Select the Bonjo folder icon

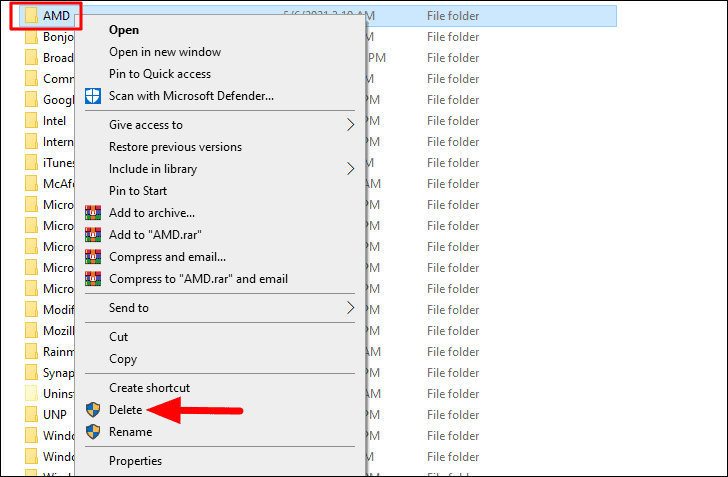[32, 37]
